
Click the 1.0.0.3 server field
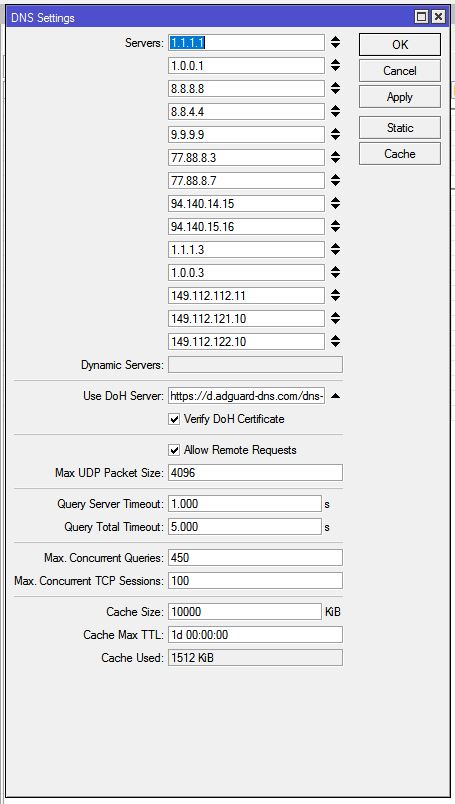tap(246, 272)
